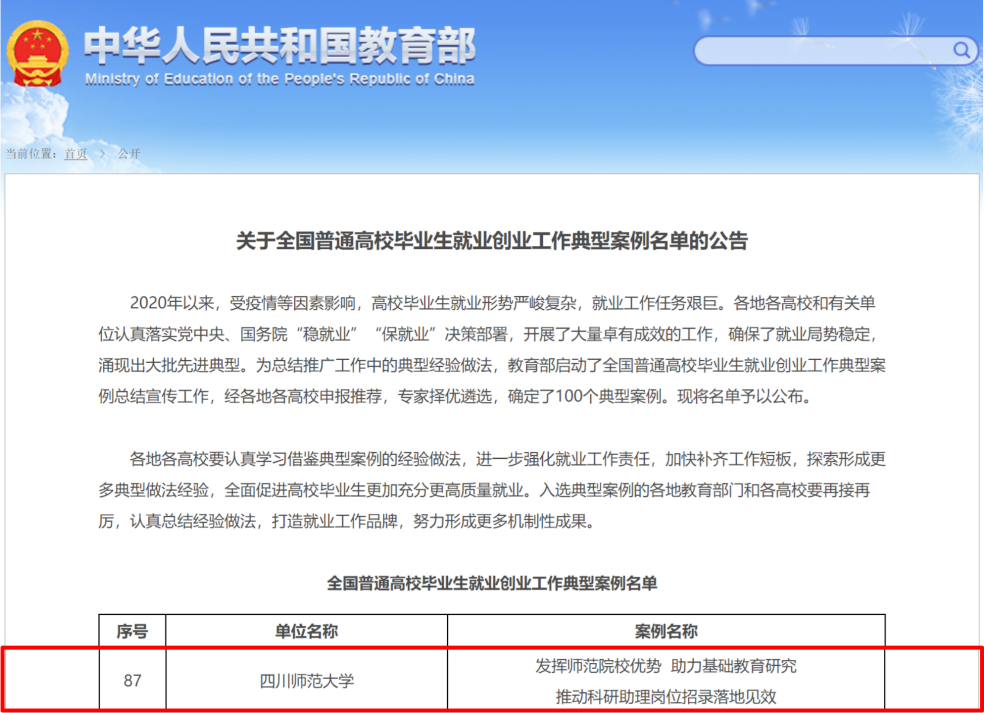Click the 单位名称 column header
Image resolution: width=984 pixels, height=713 pixels.
click(307, 631)
